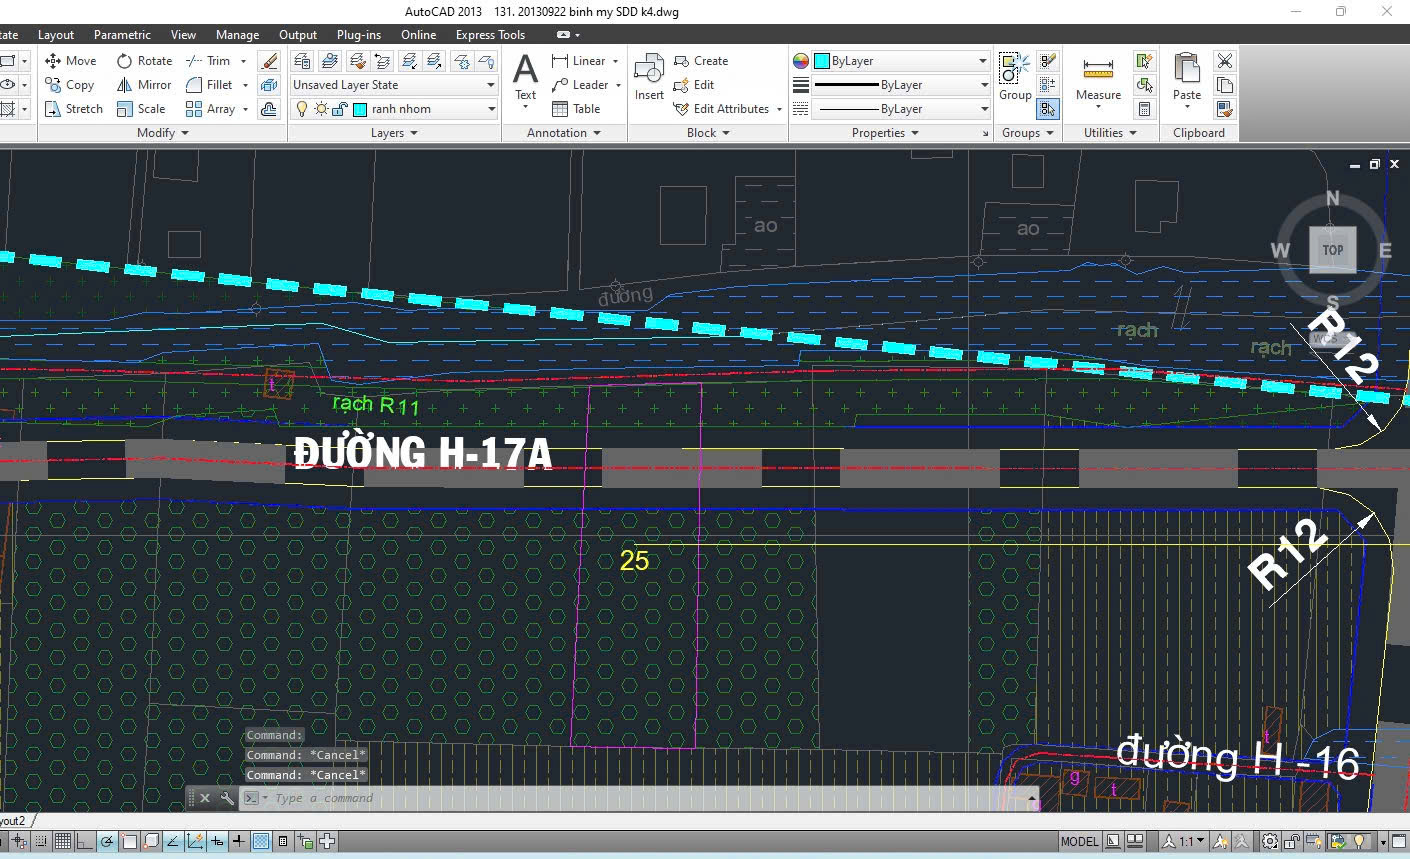Open the Insert block tool

coord(649,77)
